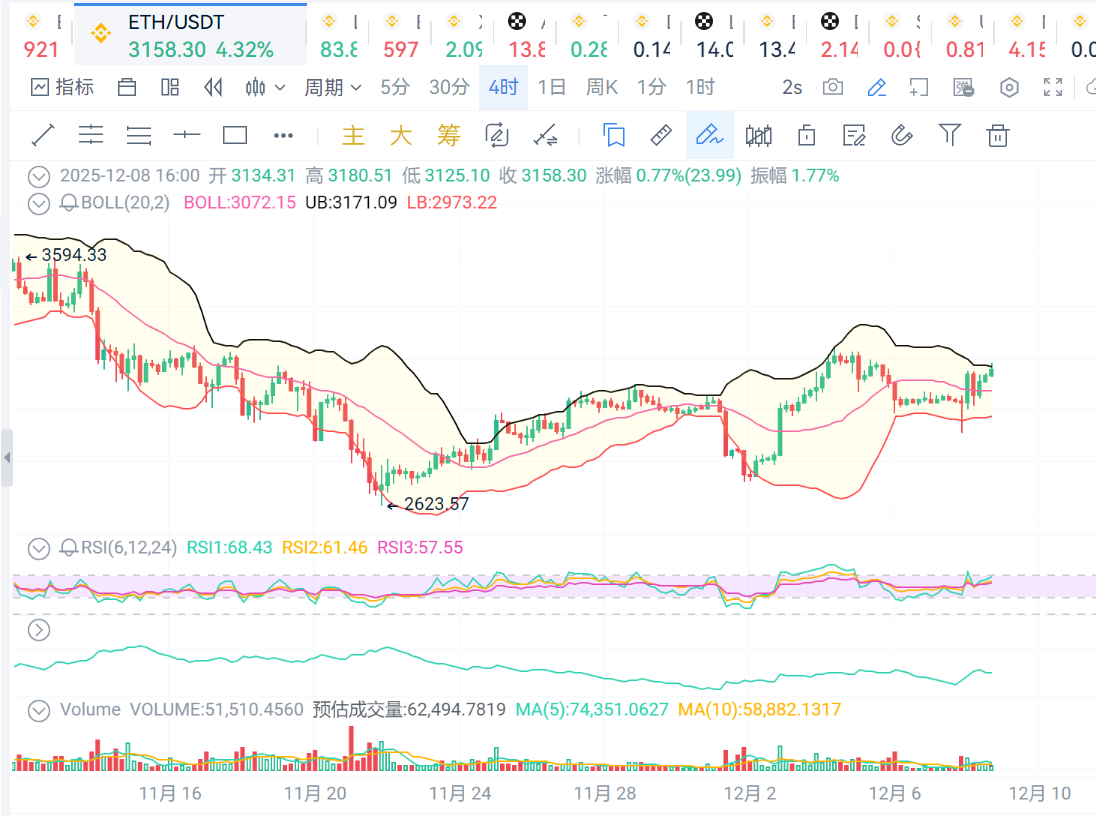Switch to the 30分 timeframe tab

click(x=449, y=88)
